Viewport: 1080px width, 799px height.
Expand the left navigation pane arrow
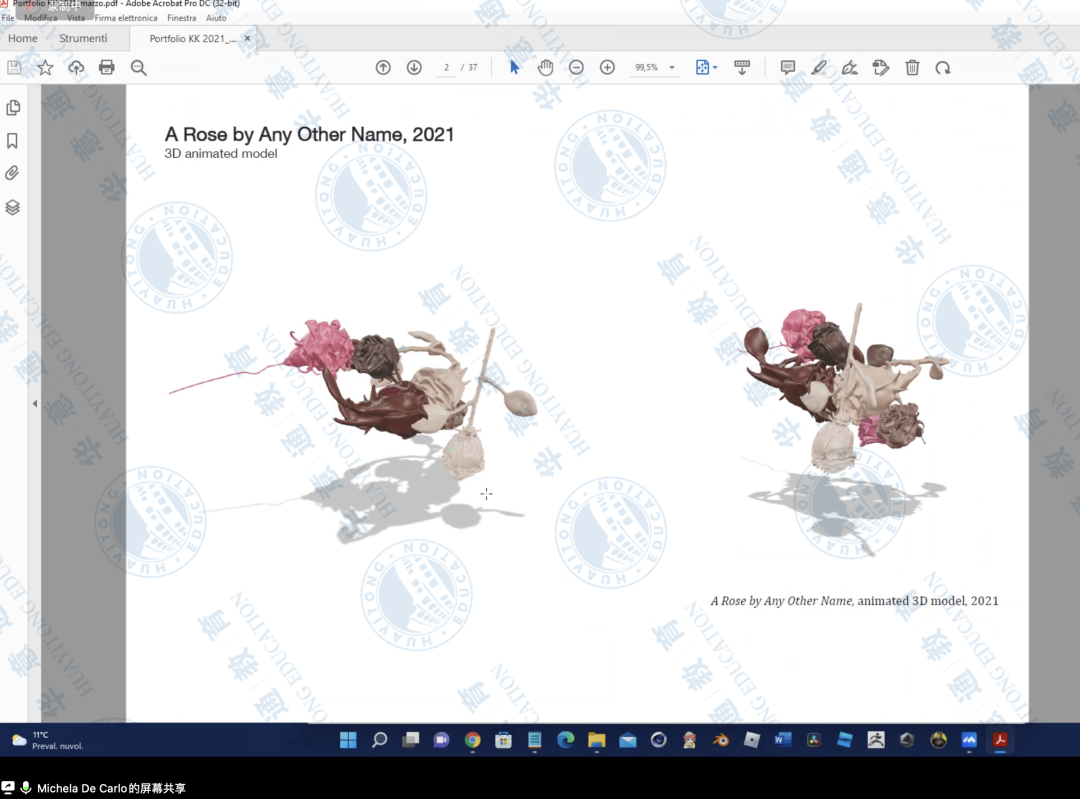click(x=35, y=404)
